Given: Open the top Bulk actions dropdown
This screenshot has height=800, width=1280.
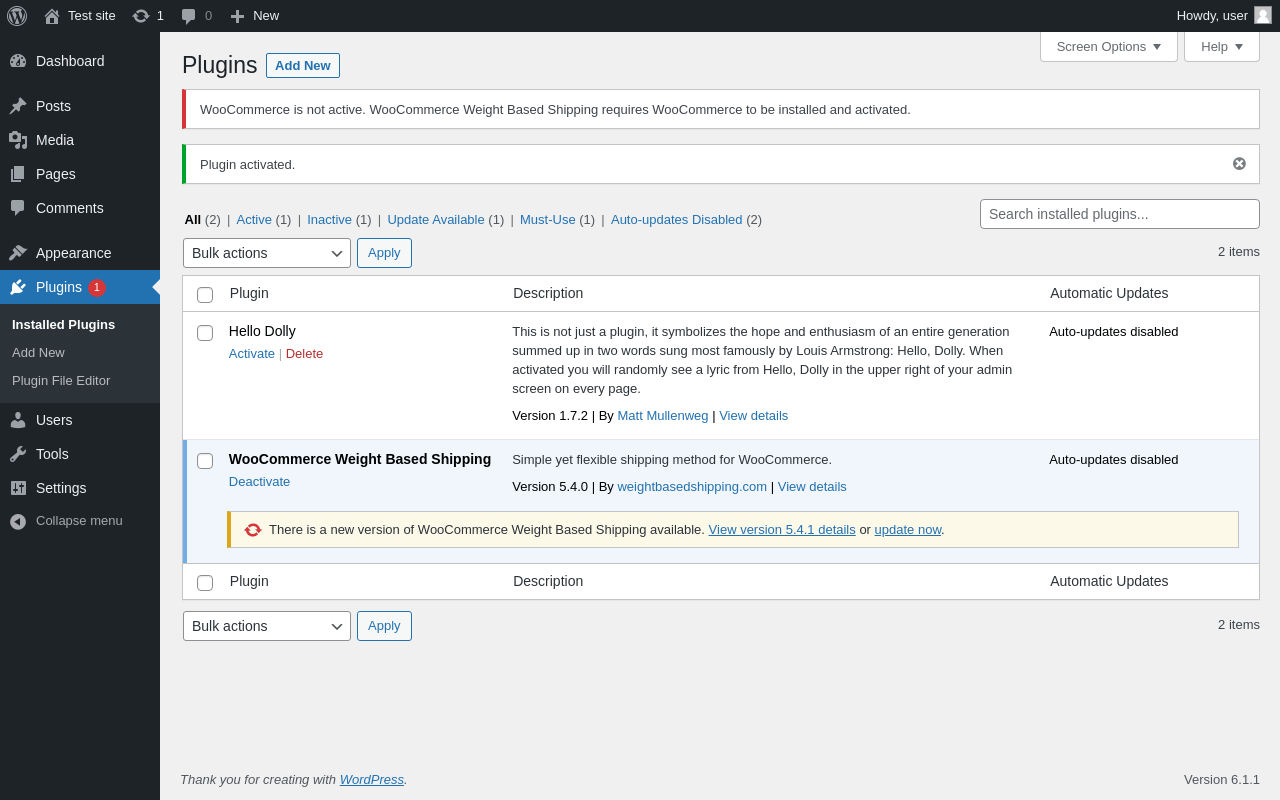Looking at the screenshot, I should click(x=266, y=253).
